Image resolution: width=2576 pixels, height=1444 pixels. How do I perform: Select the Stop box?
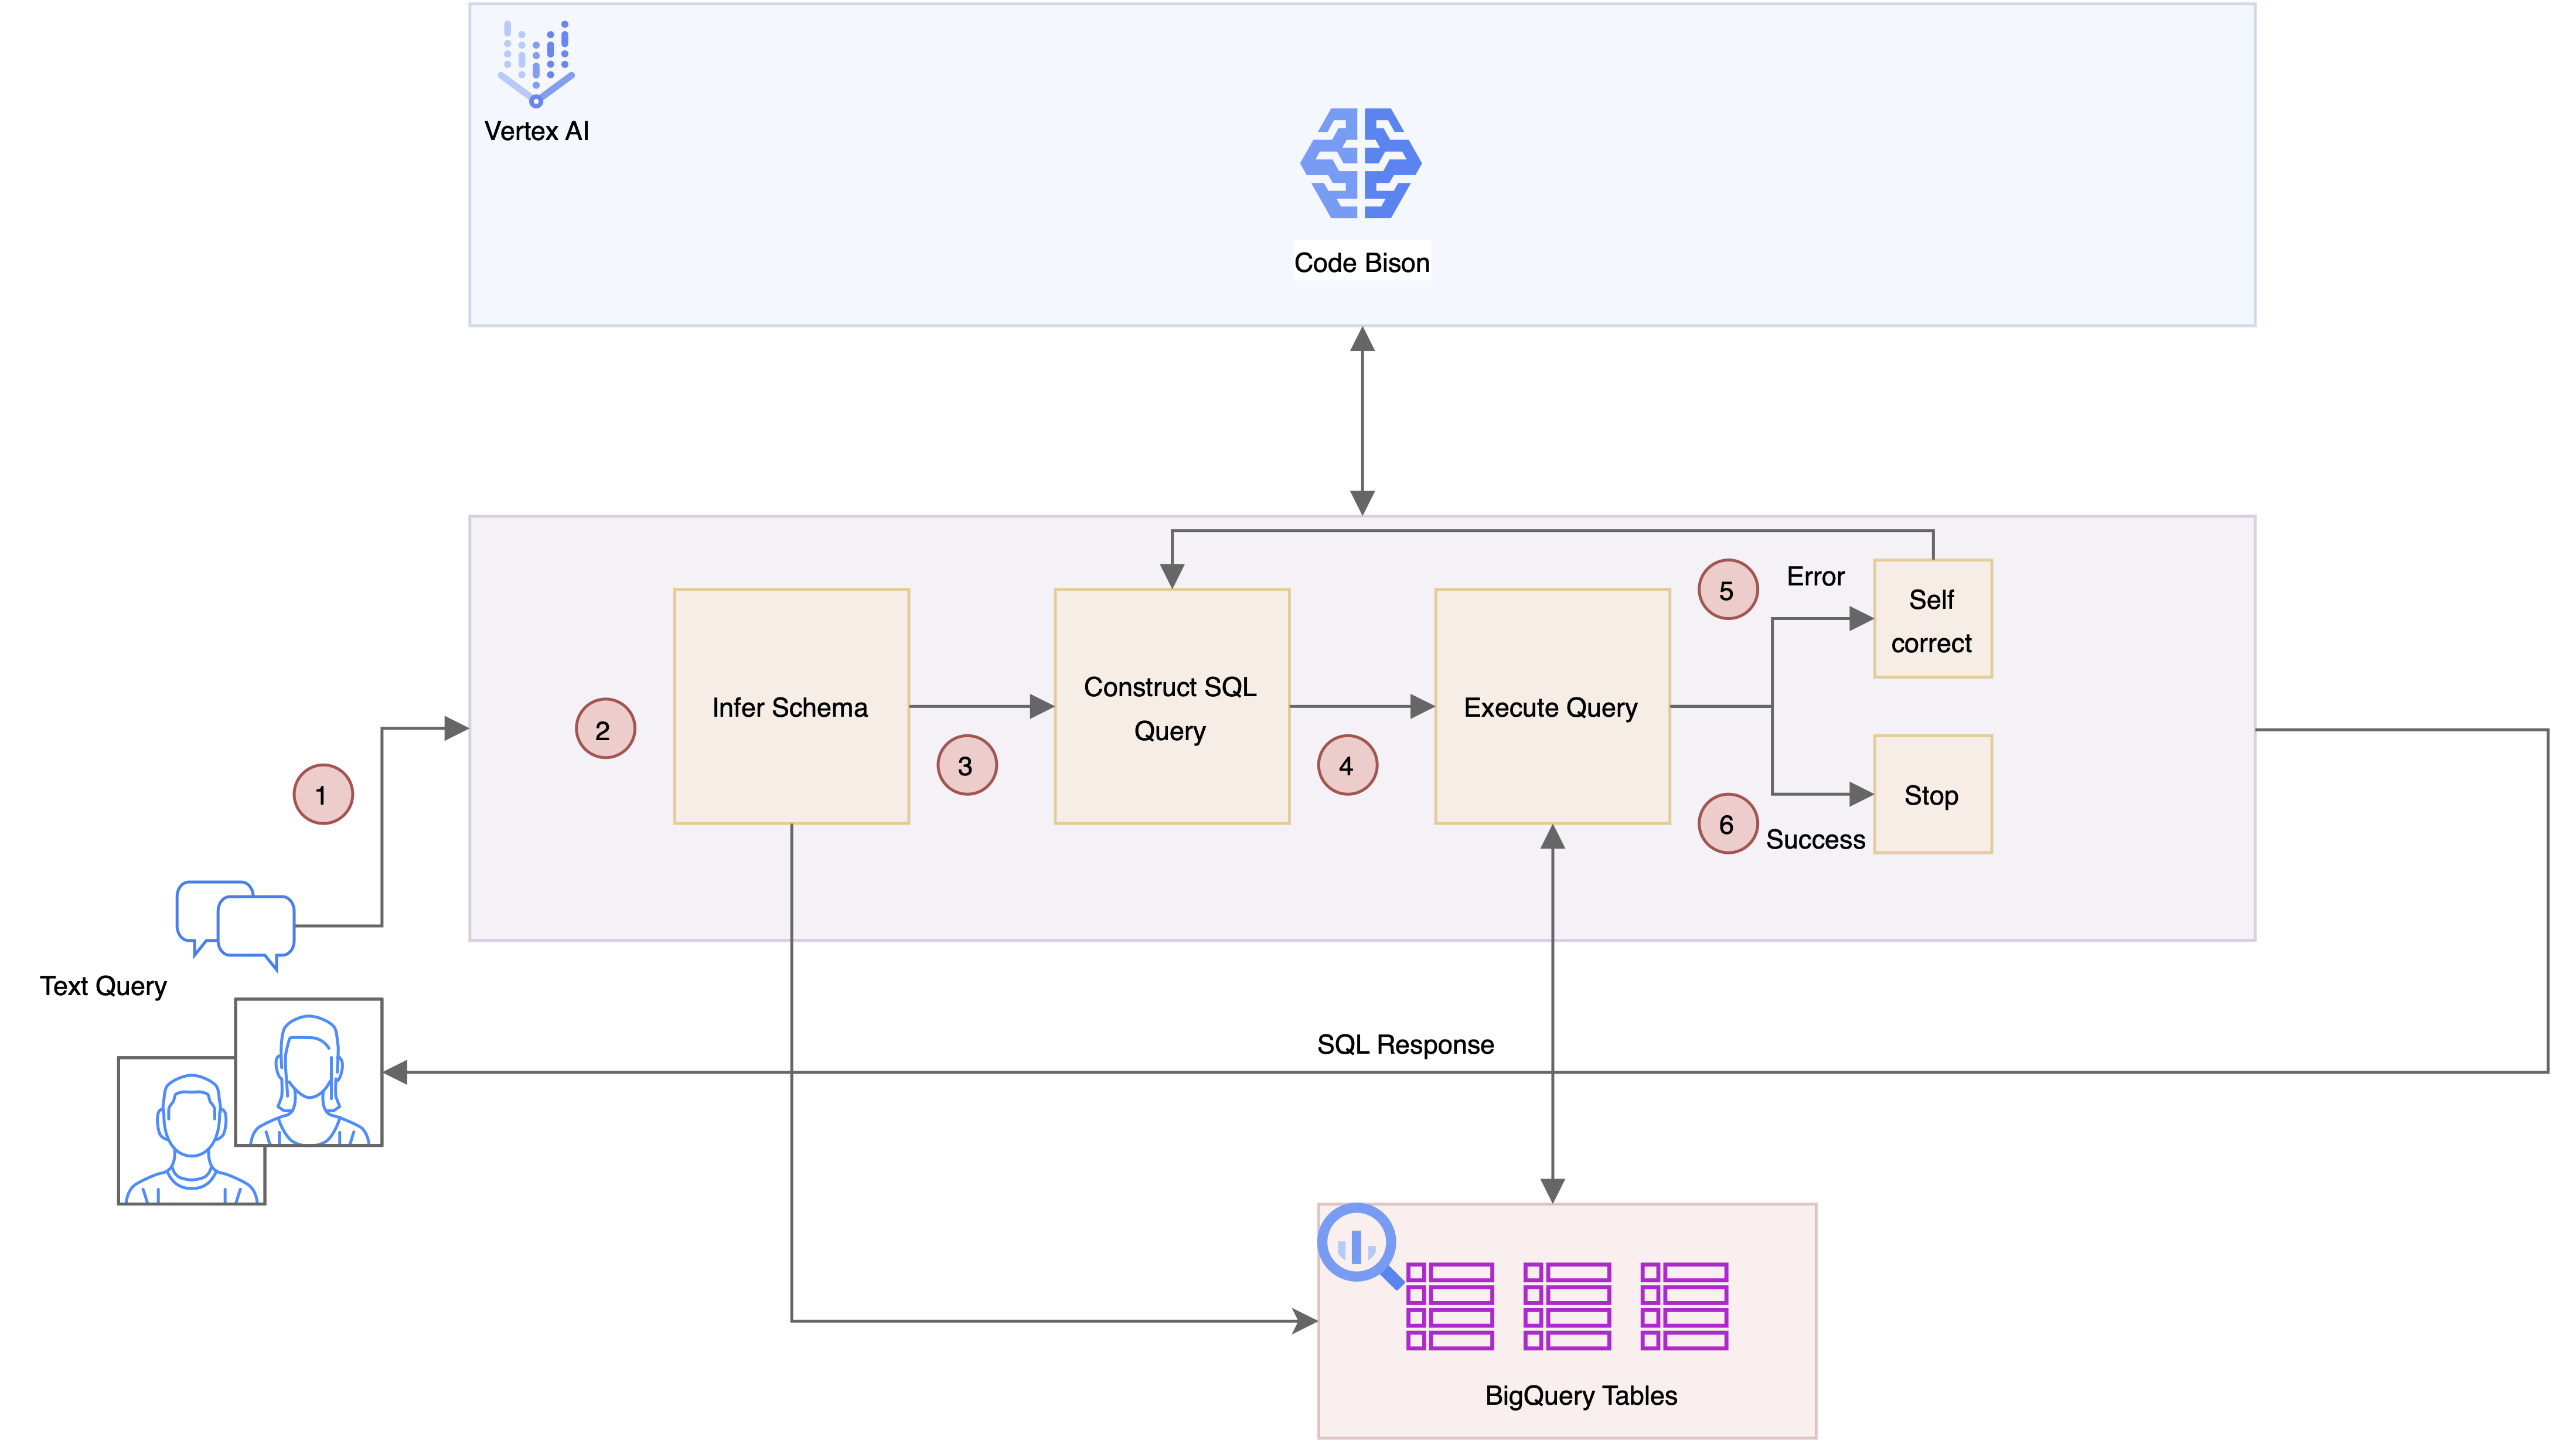tap(1932, 795)
